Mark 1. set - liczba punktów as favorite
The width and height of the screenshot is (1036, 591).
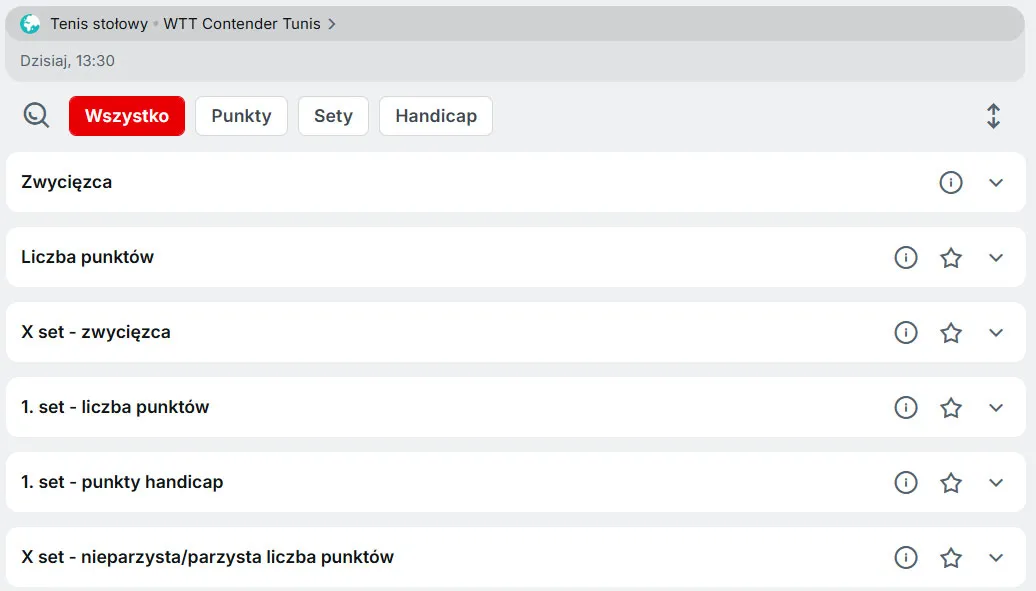pyautogui.click(x=951, y=407)
